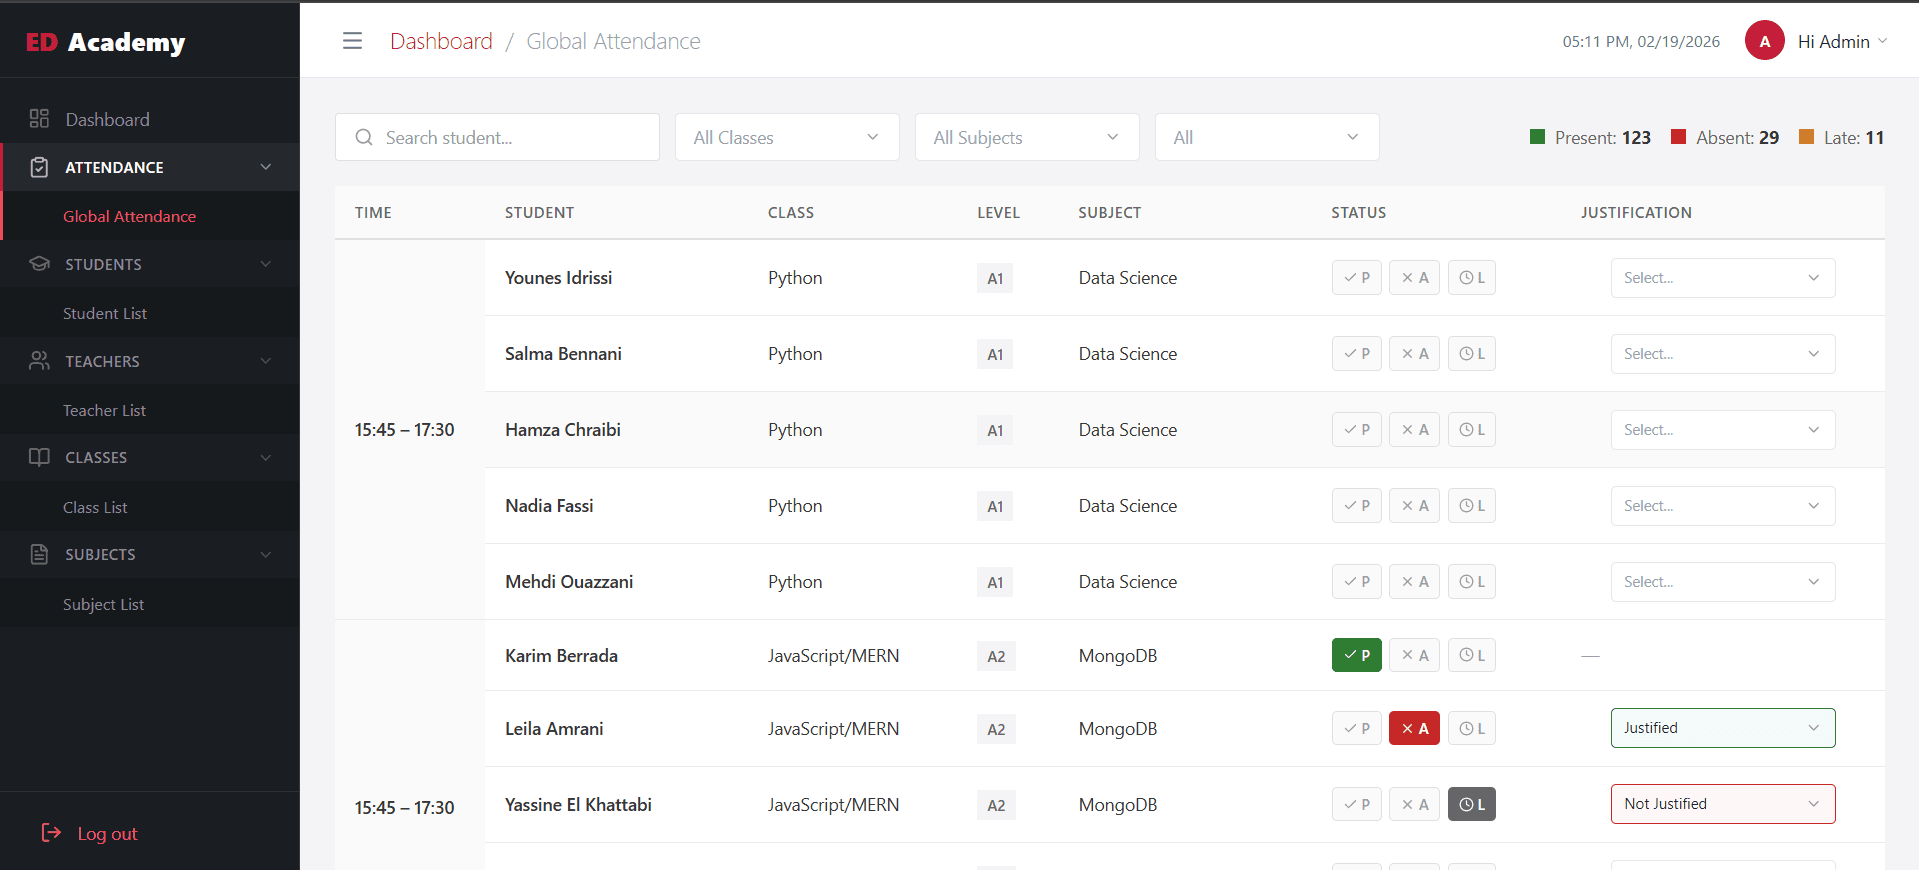Open Yassine El Khattabi's Not Justified dropdown
Image resolution: width=1919 pixels, height=870 pixels.
click(x=1723, y=804)
